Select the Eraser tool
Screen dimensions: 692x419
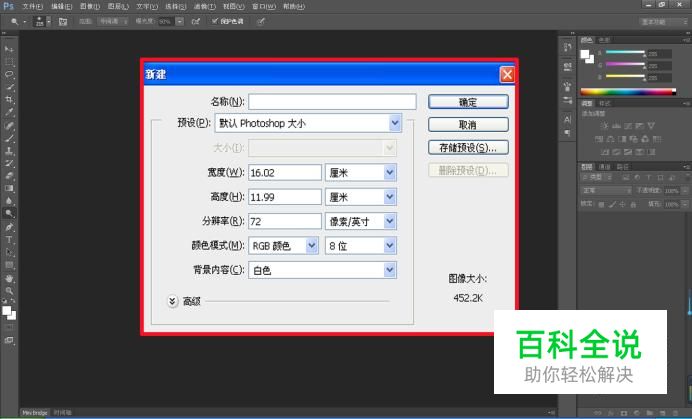coord(9,176)
